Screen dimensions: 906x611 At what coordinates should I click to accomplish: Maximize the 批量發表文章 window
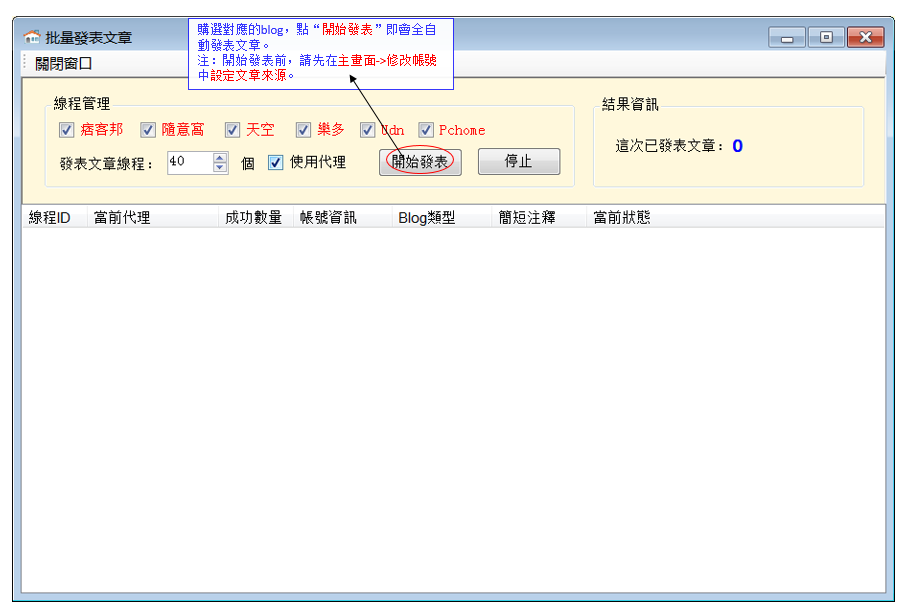point(826,38)
